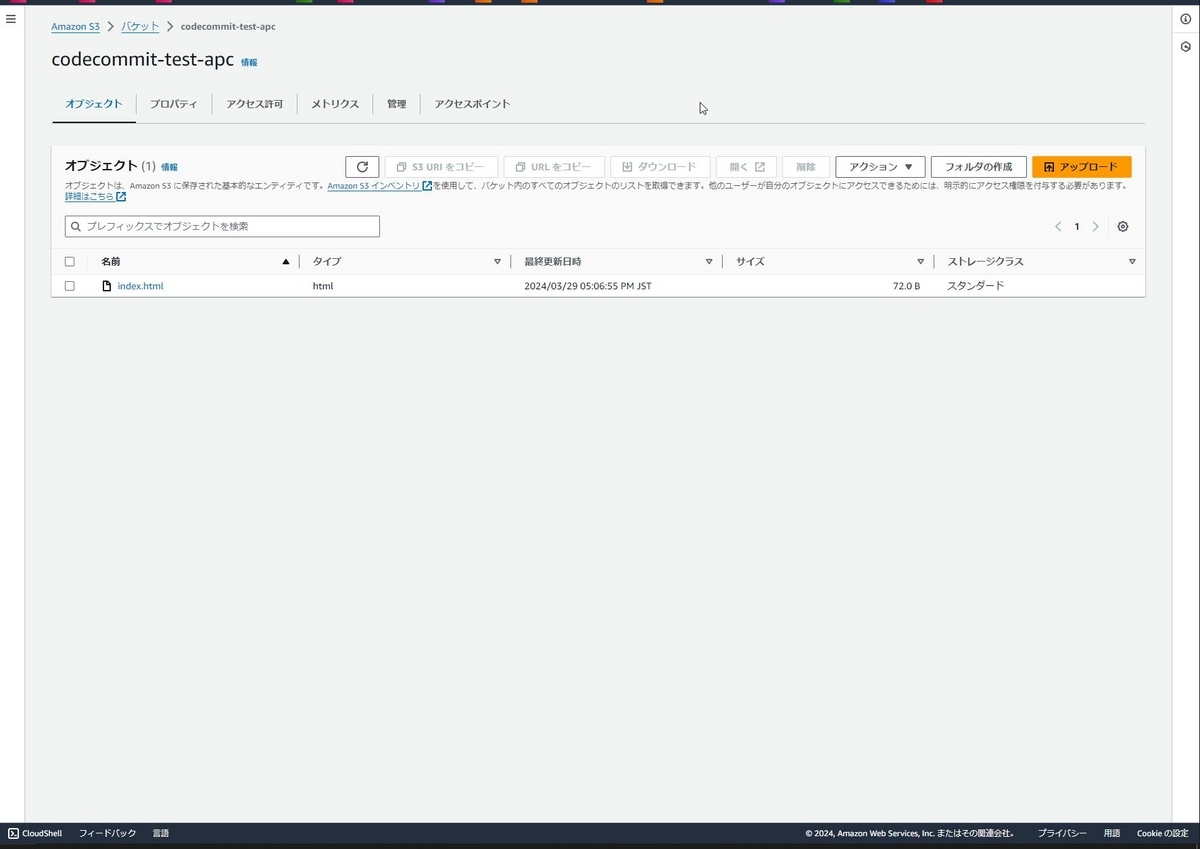Screen dimensions: 1200x849
Task: Refresh the object list
Action: click(362, 166)
